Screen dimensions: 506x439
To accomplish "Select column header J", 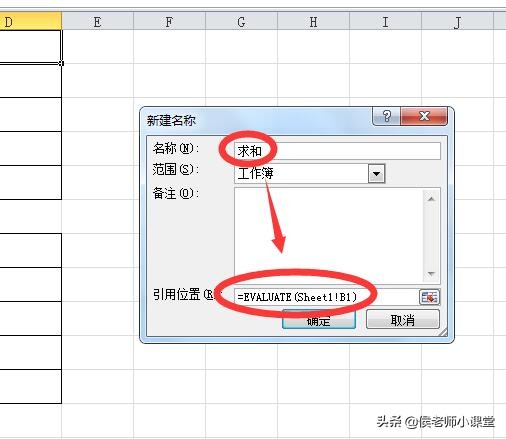I will click(457, 22).
